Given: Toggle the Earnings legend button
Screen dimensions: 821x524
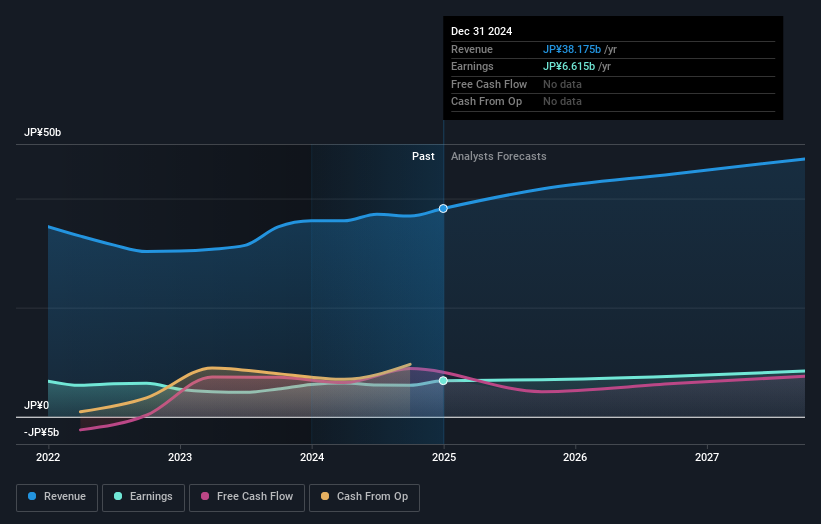Looking at the screenshot, I should point(143,497).
